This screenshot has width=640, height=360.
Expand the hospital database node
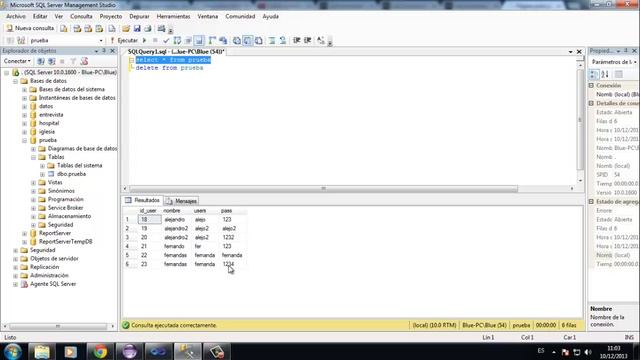(x=24, y=123)
